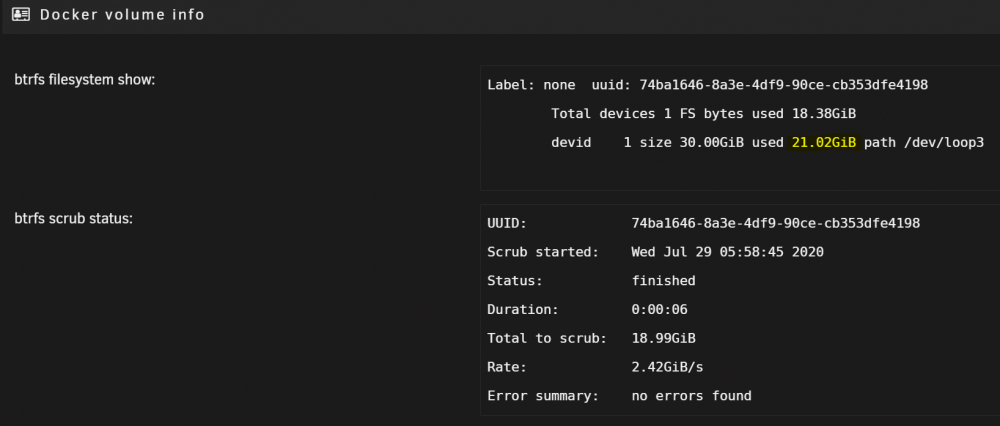Click the Error summary field label

(543, 396)
